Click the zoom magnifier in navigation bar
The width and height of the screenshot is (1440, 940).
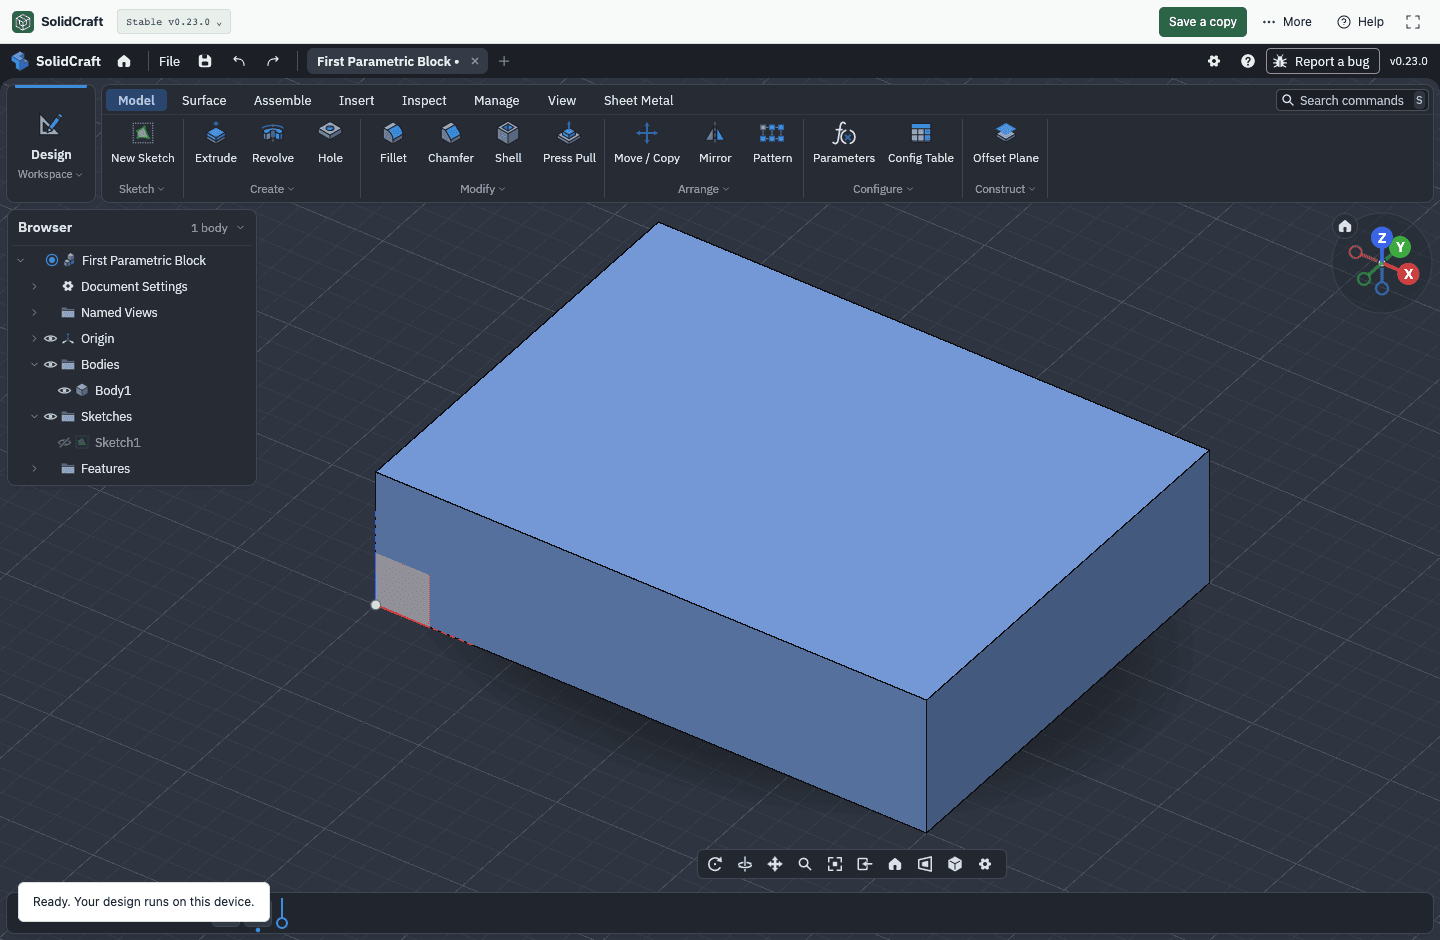click(805, 864)
